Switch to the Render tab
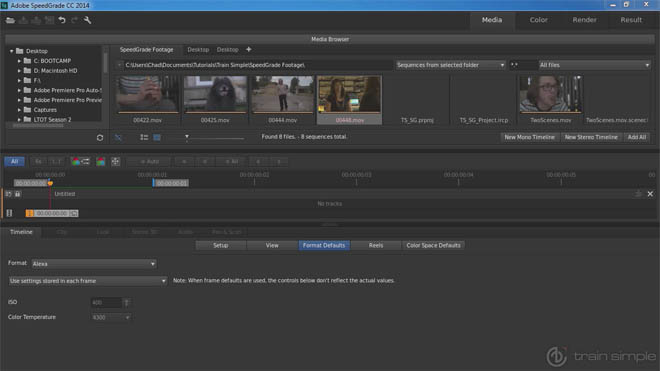 coord(584,20)
